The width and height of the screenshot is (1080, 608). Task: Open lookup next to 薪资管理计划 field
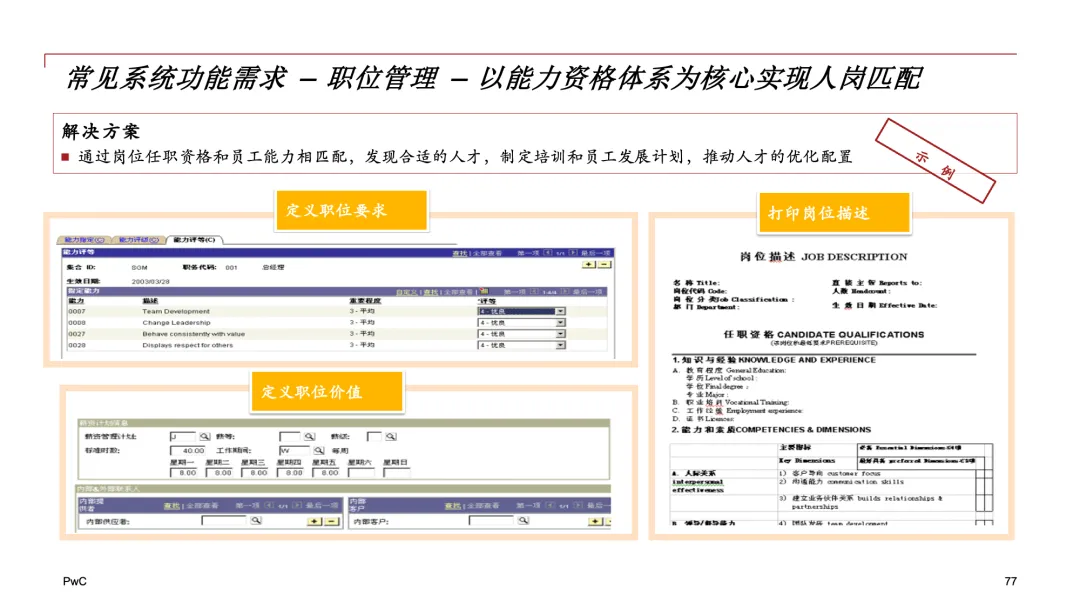(x=205, y=437)
